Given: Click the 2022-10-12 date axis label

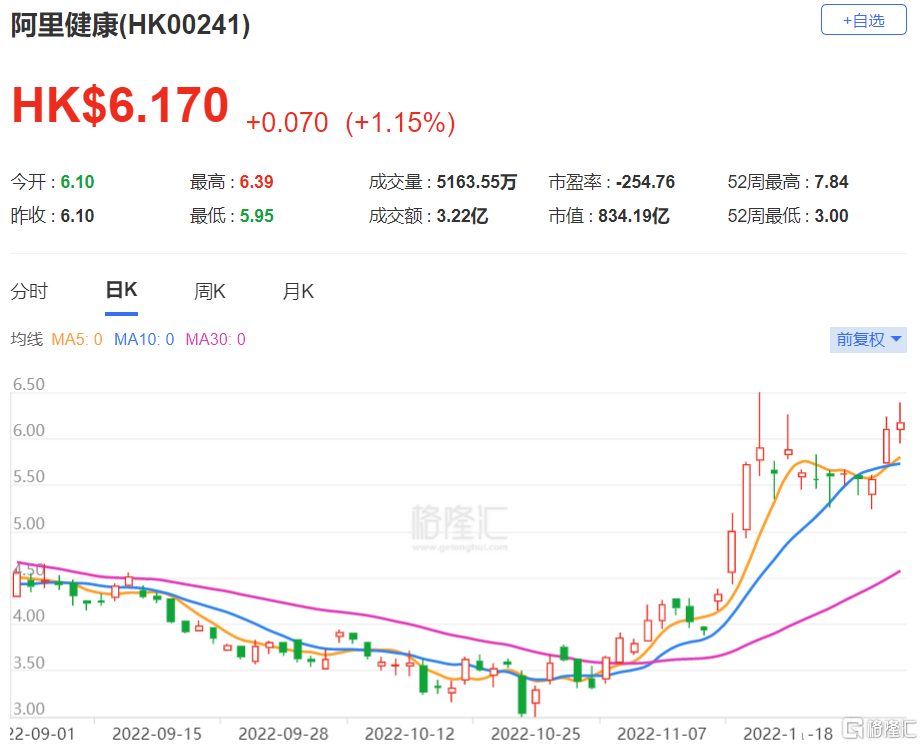Looking at the screenshot, I should (x=410, y=734).
